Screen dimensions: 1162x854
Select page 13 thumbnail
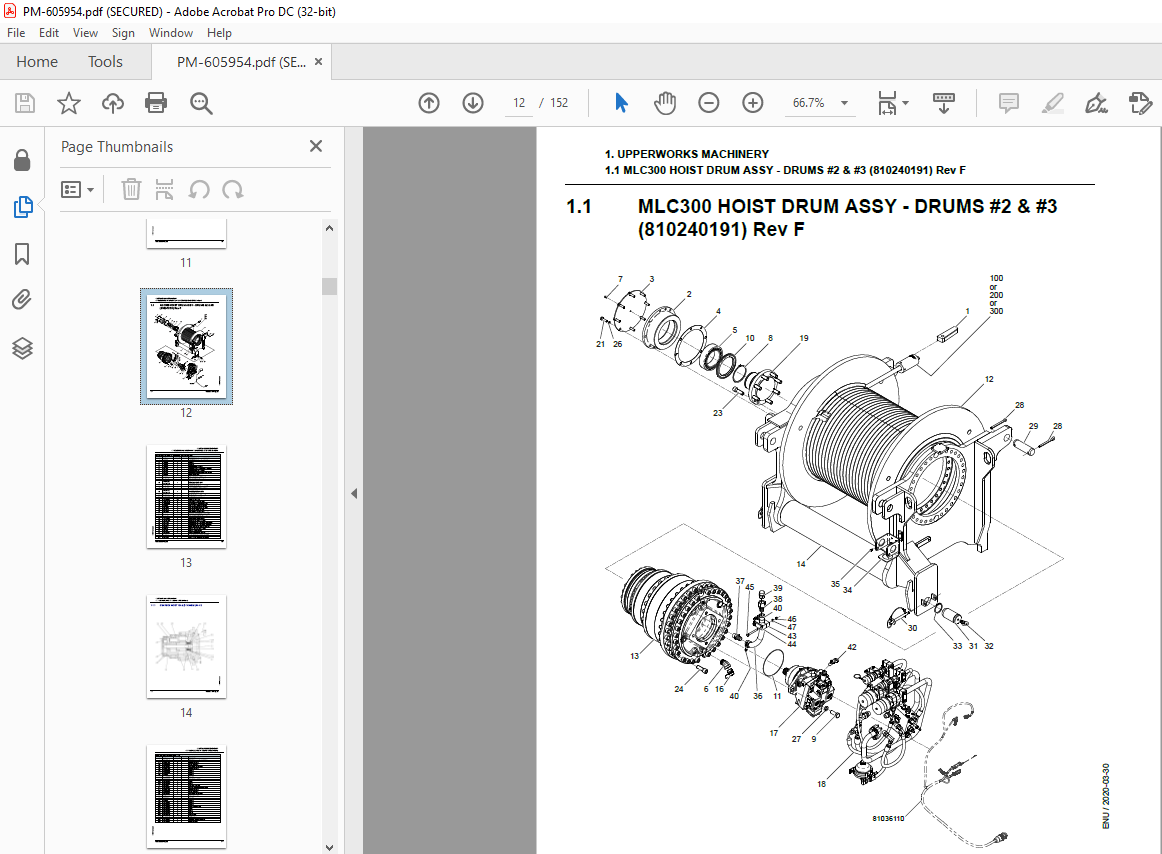coord(186,497)
